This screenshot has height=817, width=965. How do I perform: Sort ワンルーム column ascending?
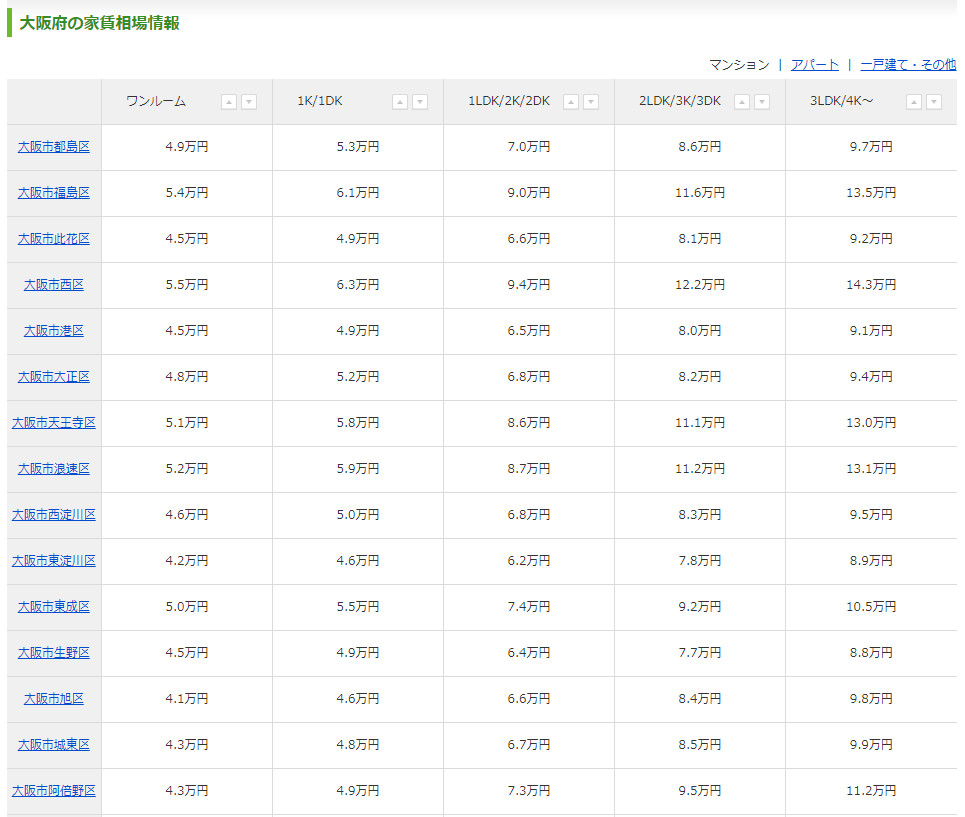tap(229, 102)
